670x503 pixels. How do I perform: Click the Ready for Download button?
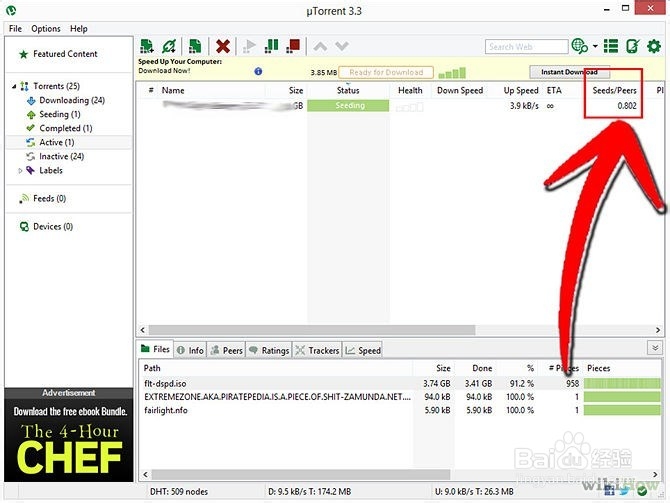pos(386,72)
